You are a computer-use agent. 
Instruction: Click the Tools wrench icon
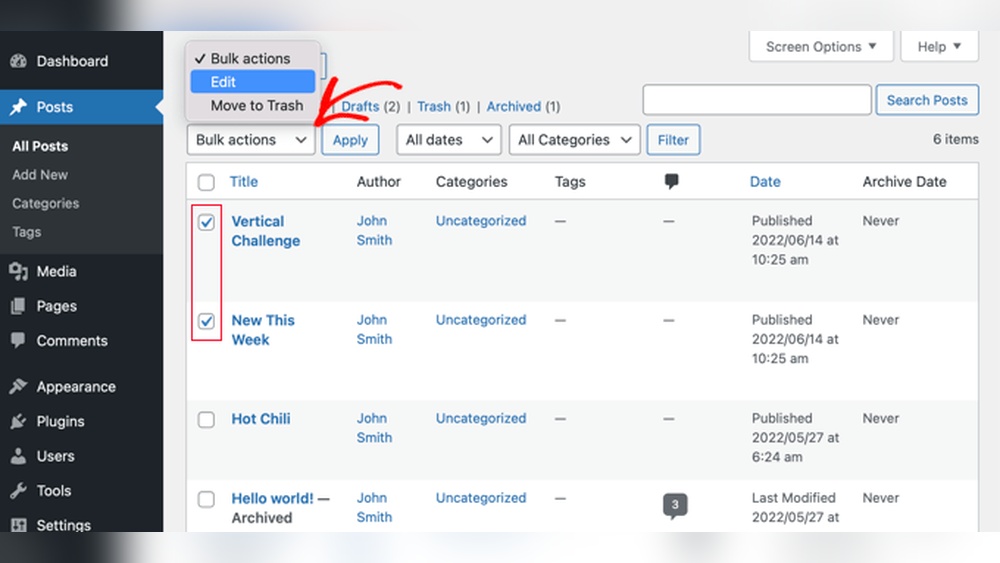(18, 490)
